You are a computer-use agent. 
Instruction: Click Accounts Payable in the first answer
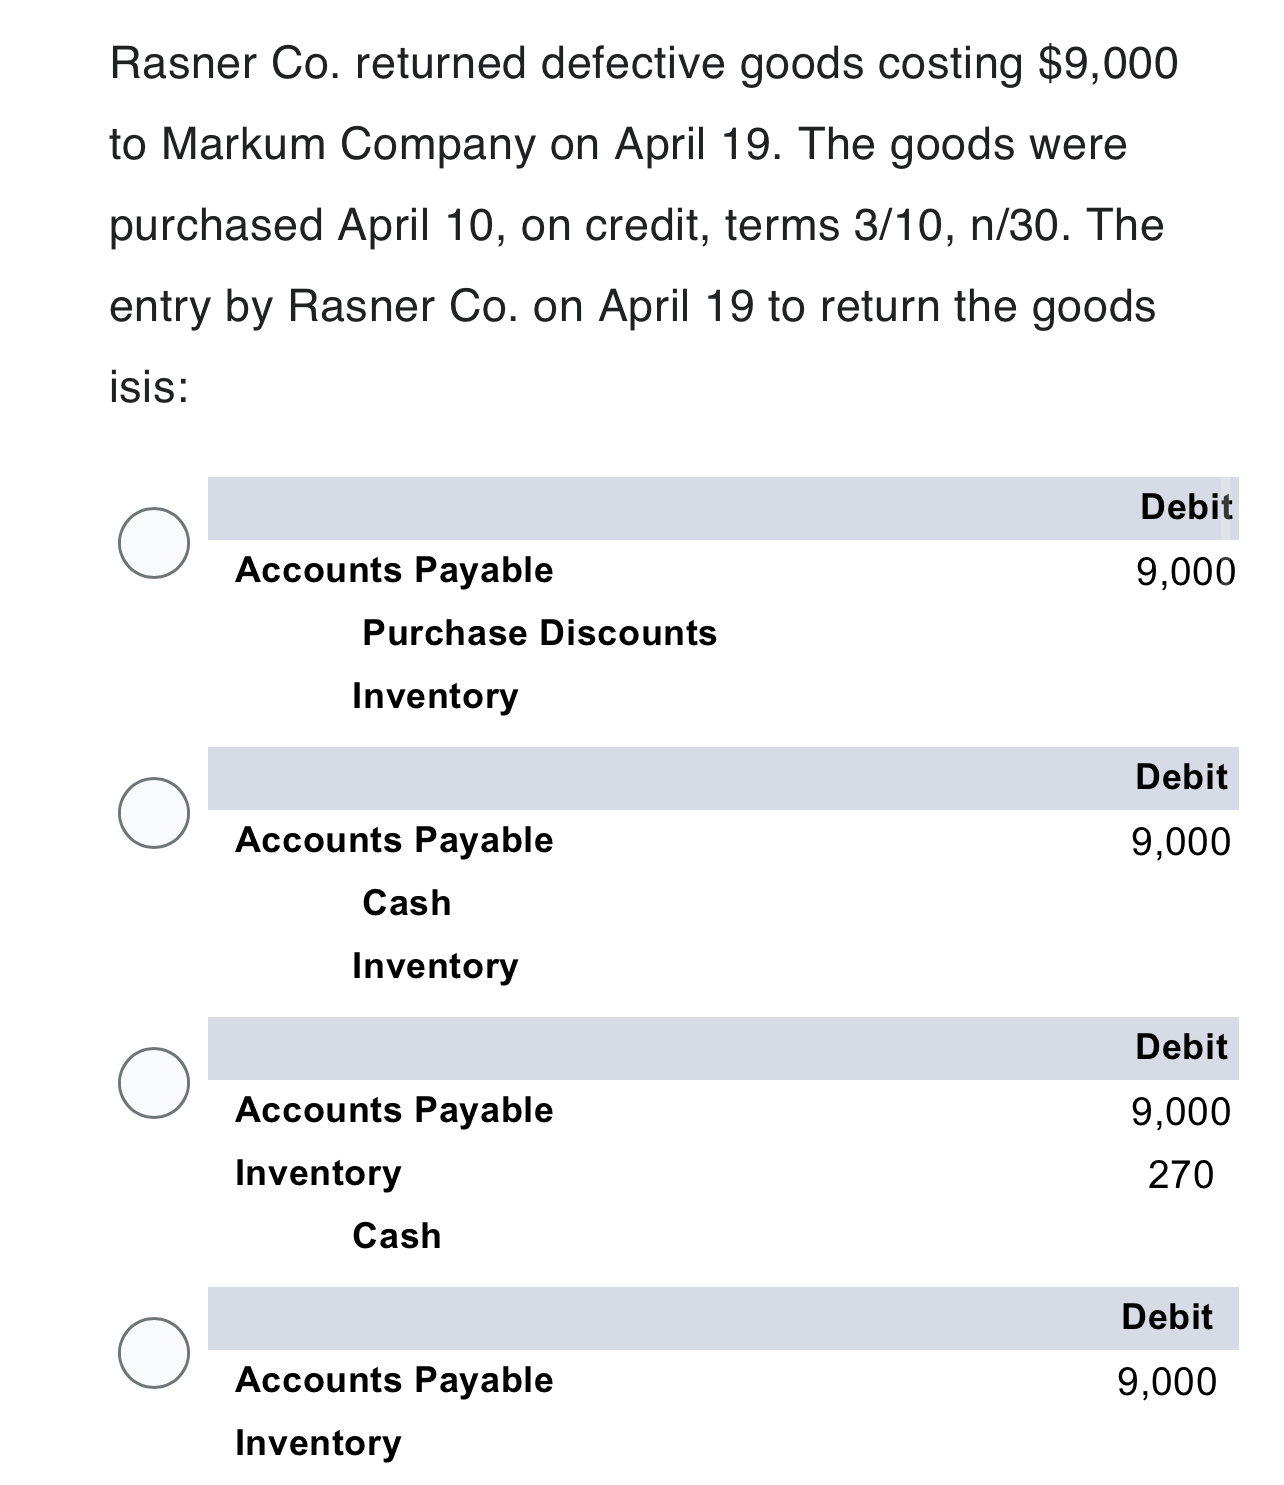coord(393,570)
